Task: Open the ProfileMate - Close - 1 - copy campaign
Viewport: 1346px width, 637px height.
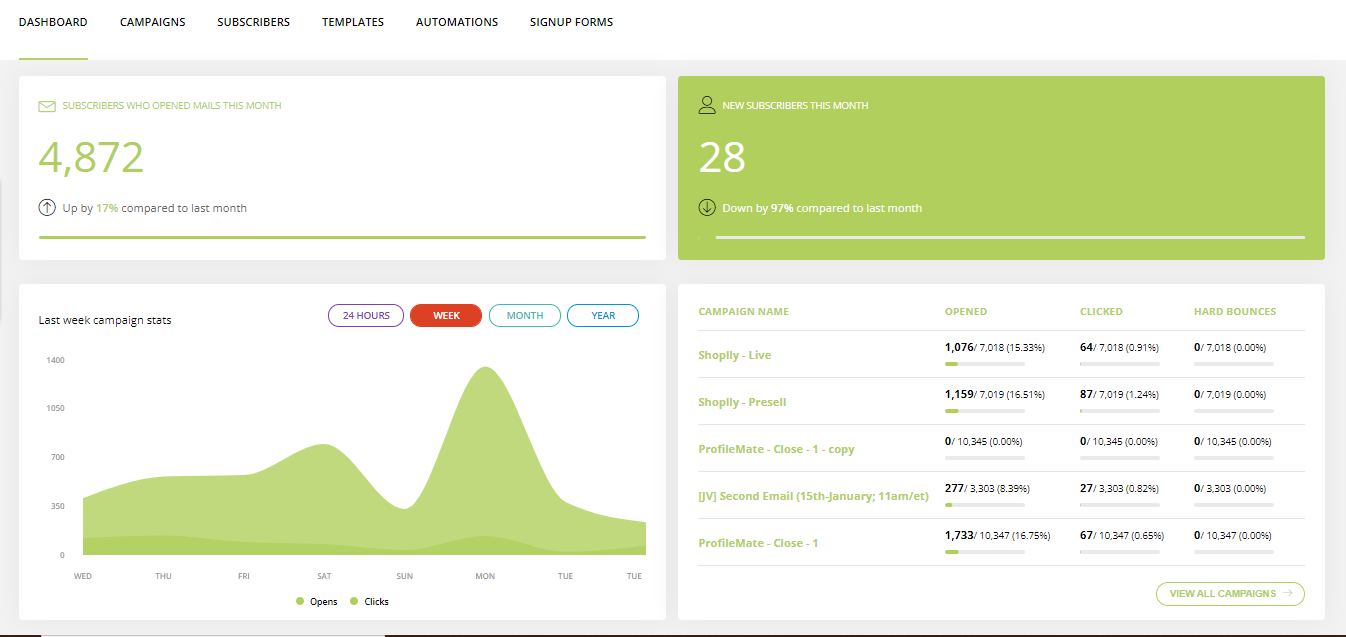Action: click(x=776, y=449)
